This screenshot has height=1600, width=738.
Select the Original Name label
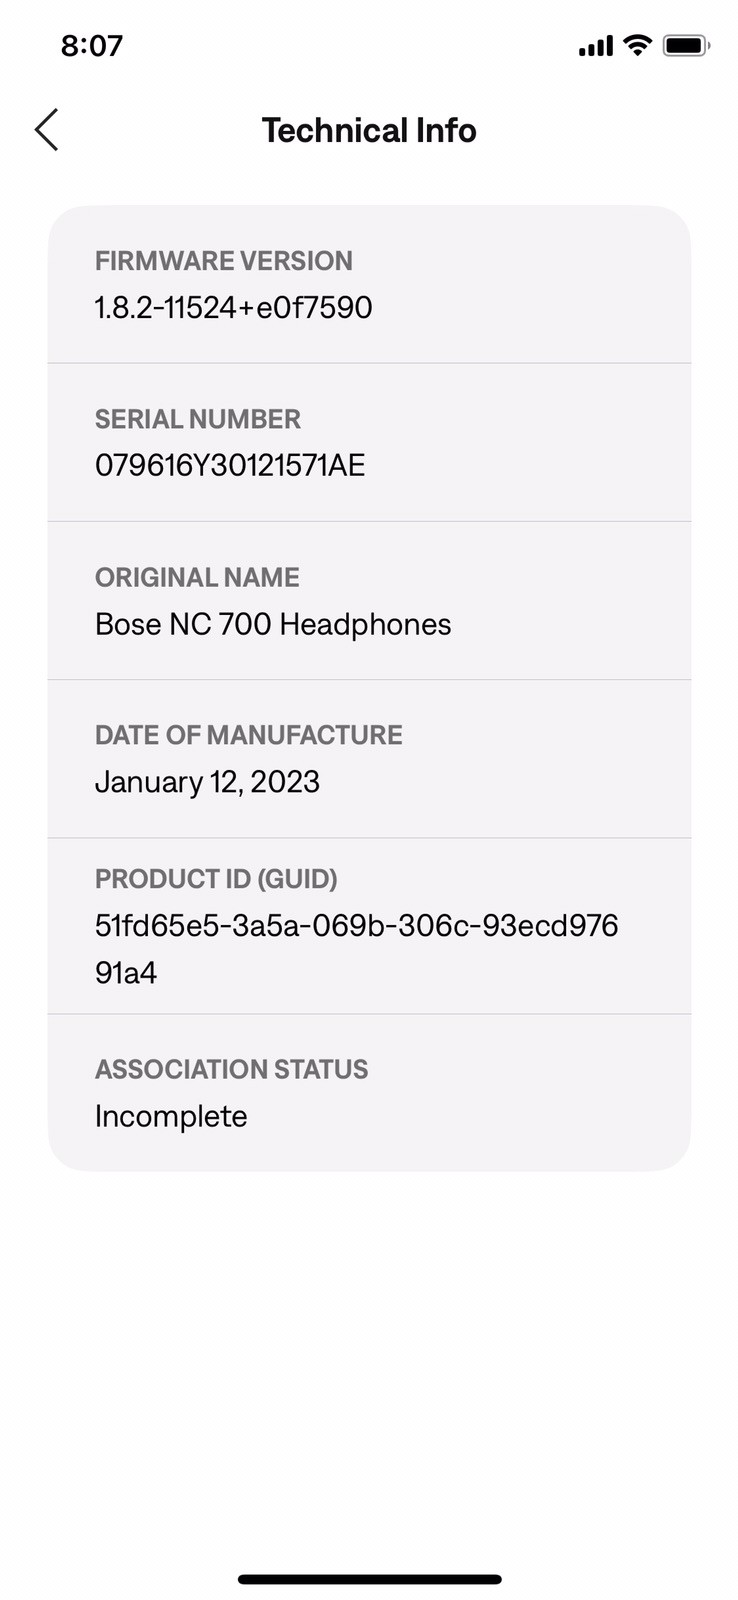point(197,577)
